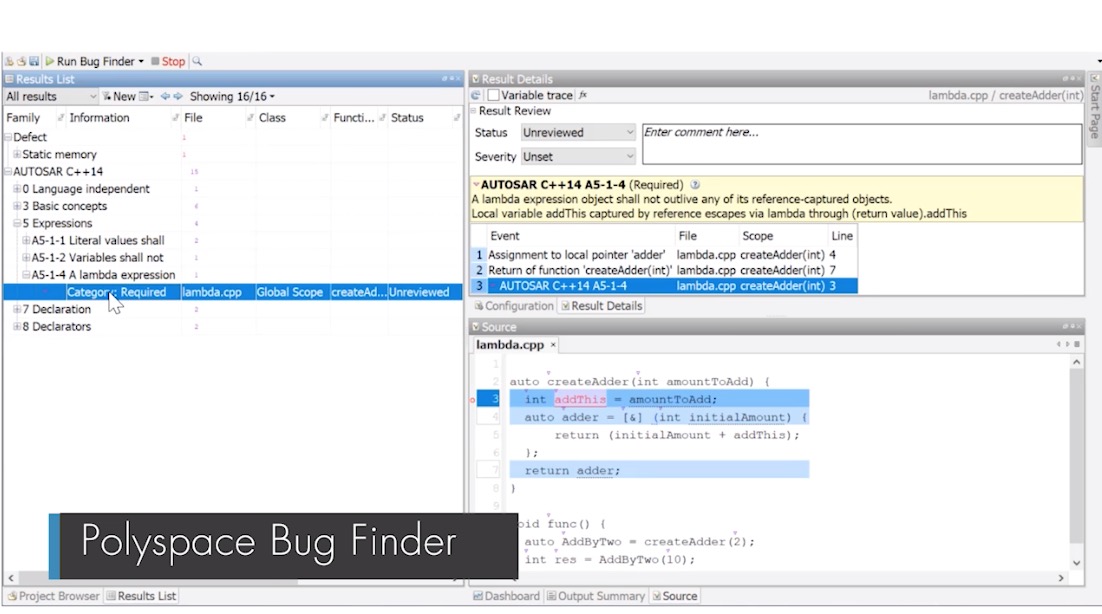Screen dimensions: 1102x614
Task: Collapse the 5 Expressions node
Action: (17, 223)
